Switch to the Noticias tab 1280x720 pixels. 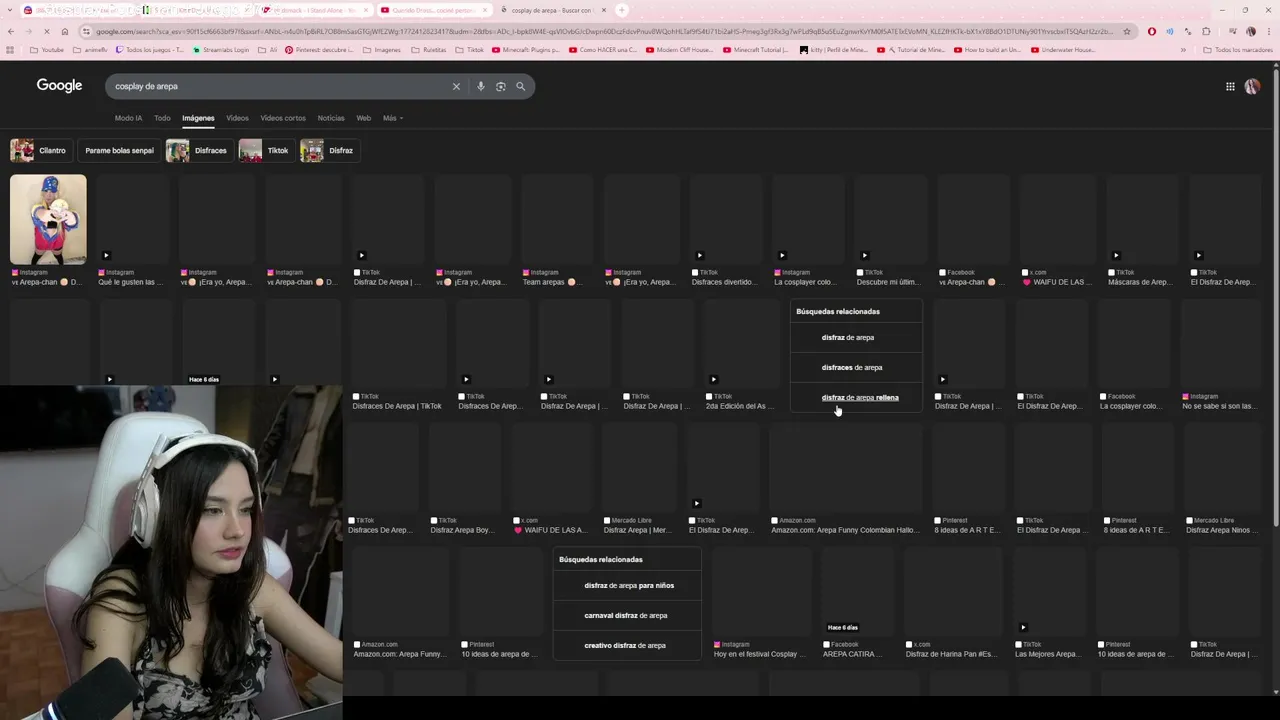pos(331,118)
